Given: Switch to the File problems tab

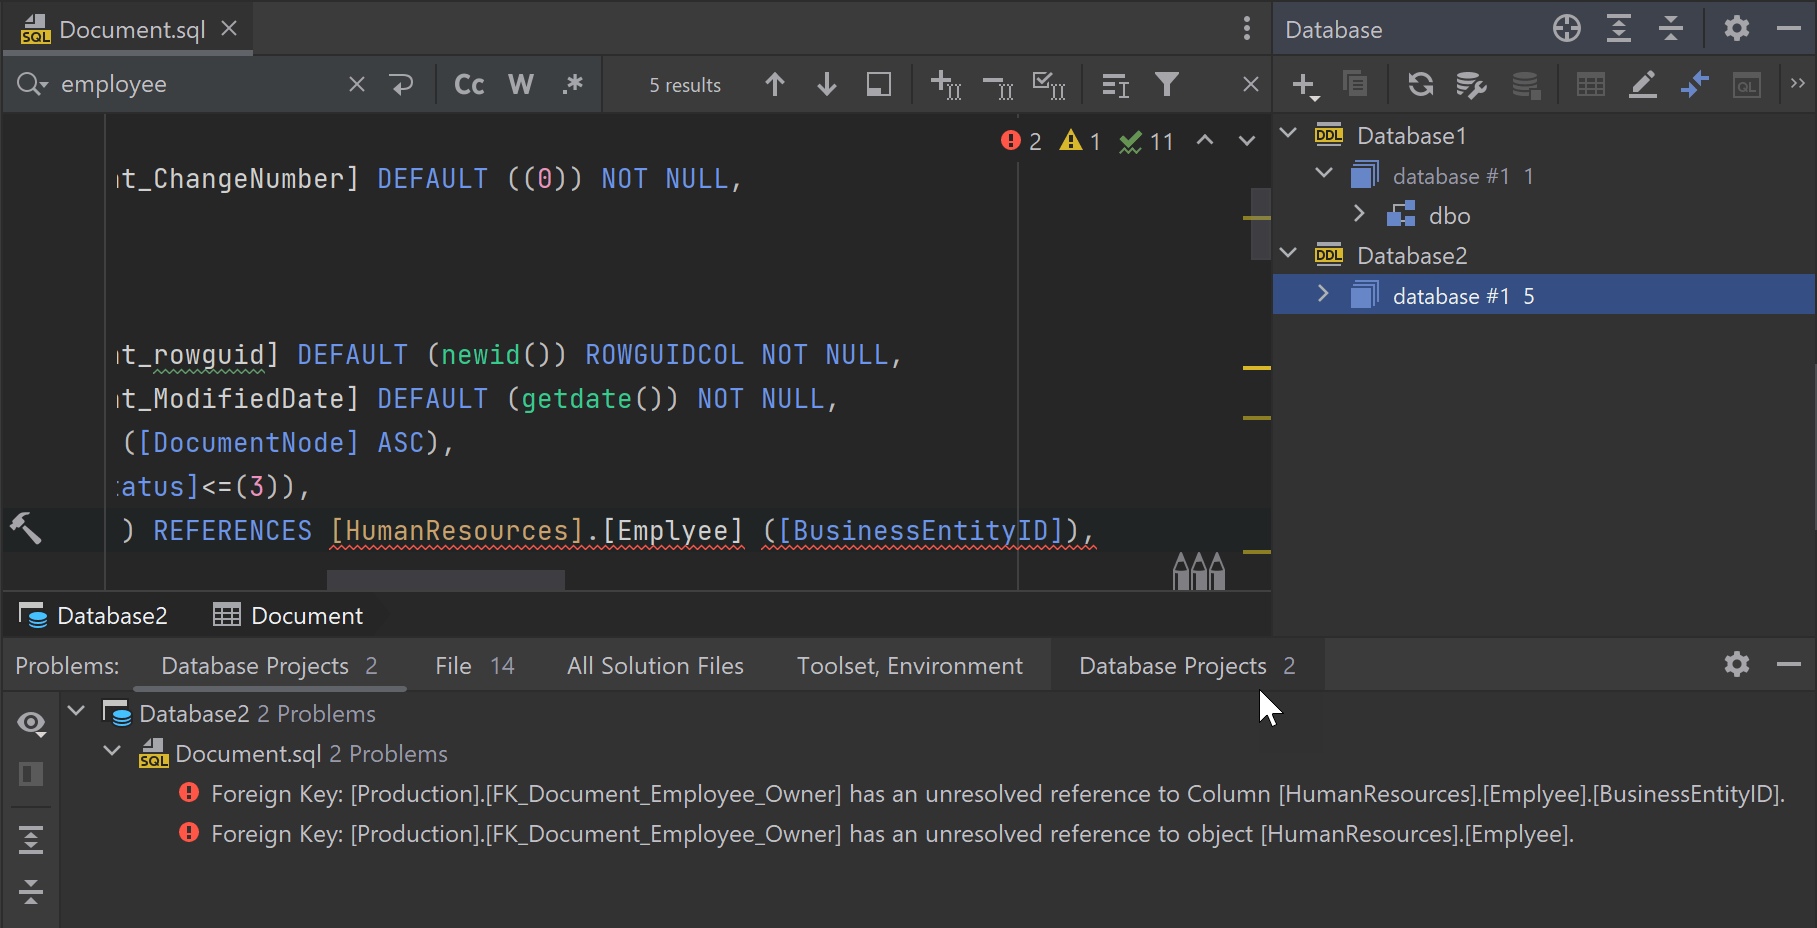Looking at the screenshot, I should point(474,666).
